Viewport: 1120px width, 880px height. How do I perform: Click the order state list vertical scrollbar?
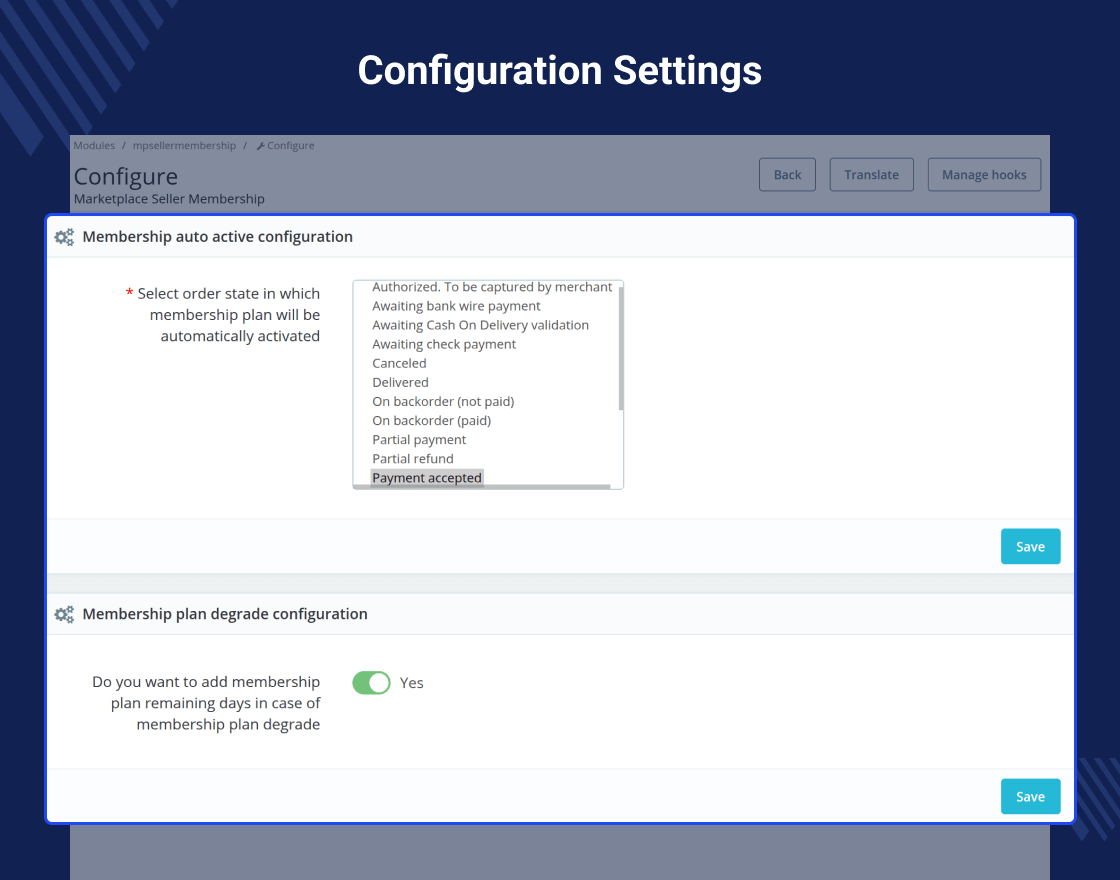(x=621, y=348)
